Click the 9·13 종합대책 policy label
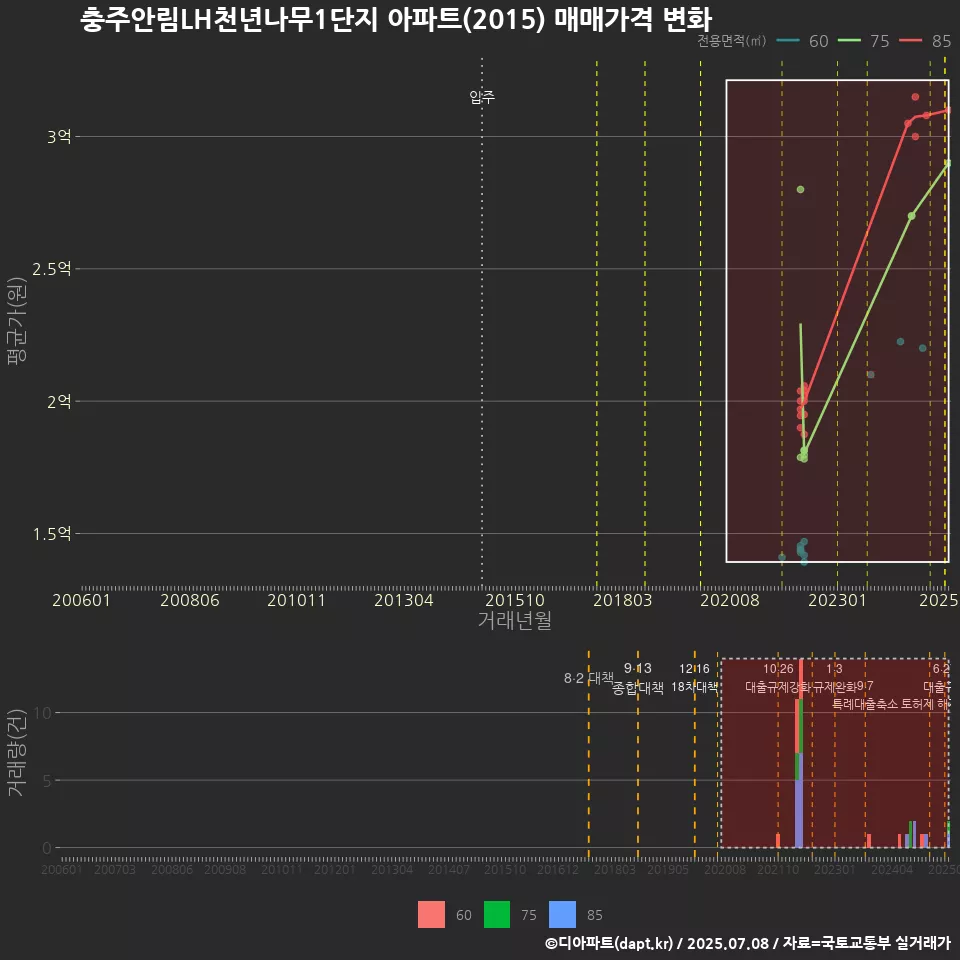 pos(637,678)
